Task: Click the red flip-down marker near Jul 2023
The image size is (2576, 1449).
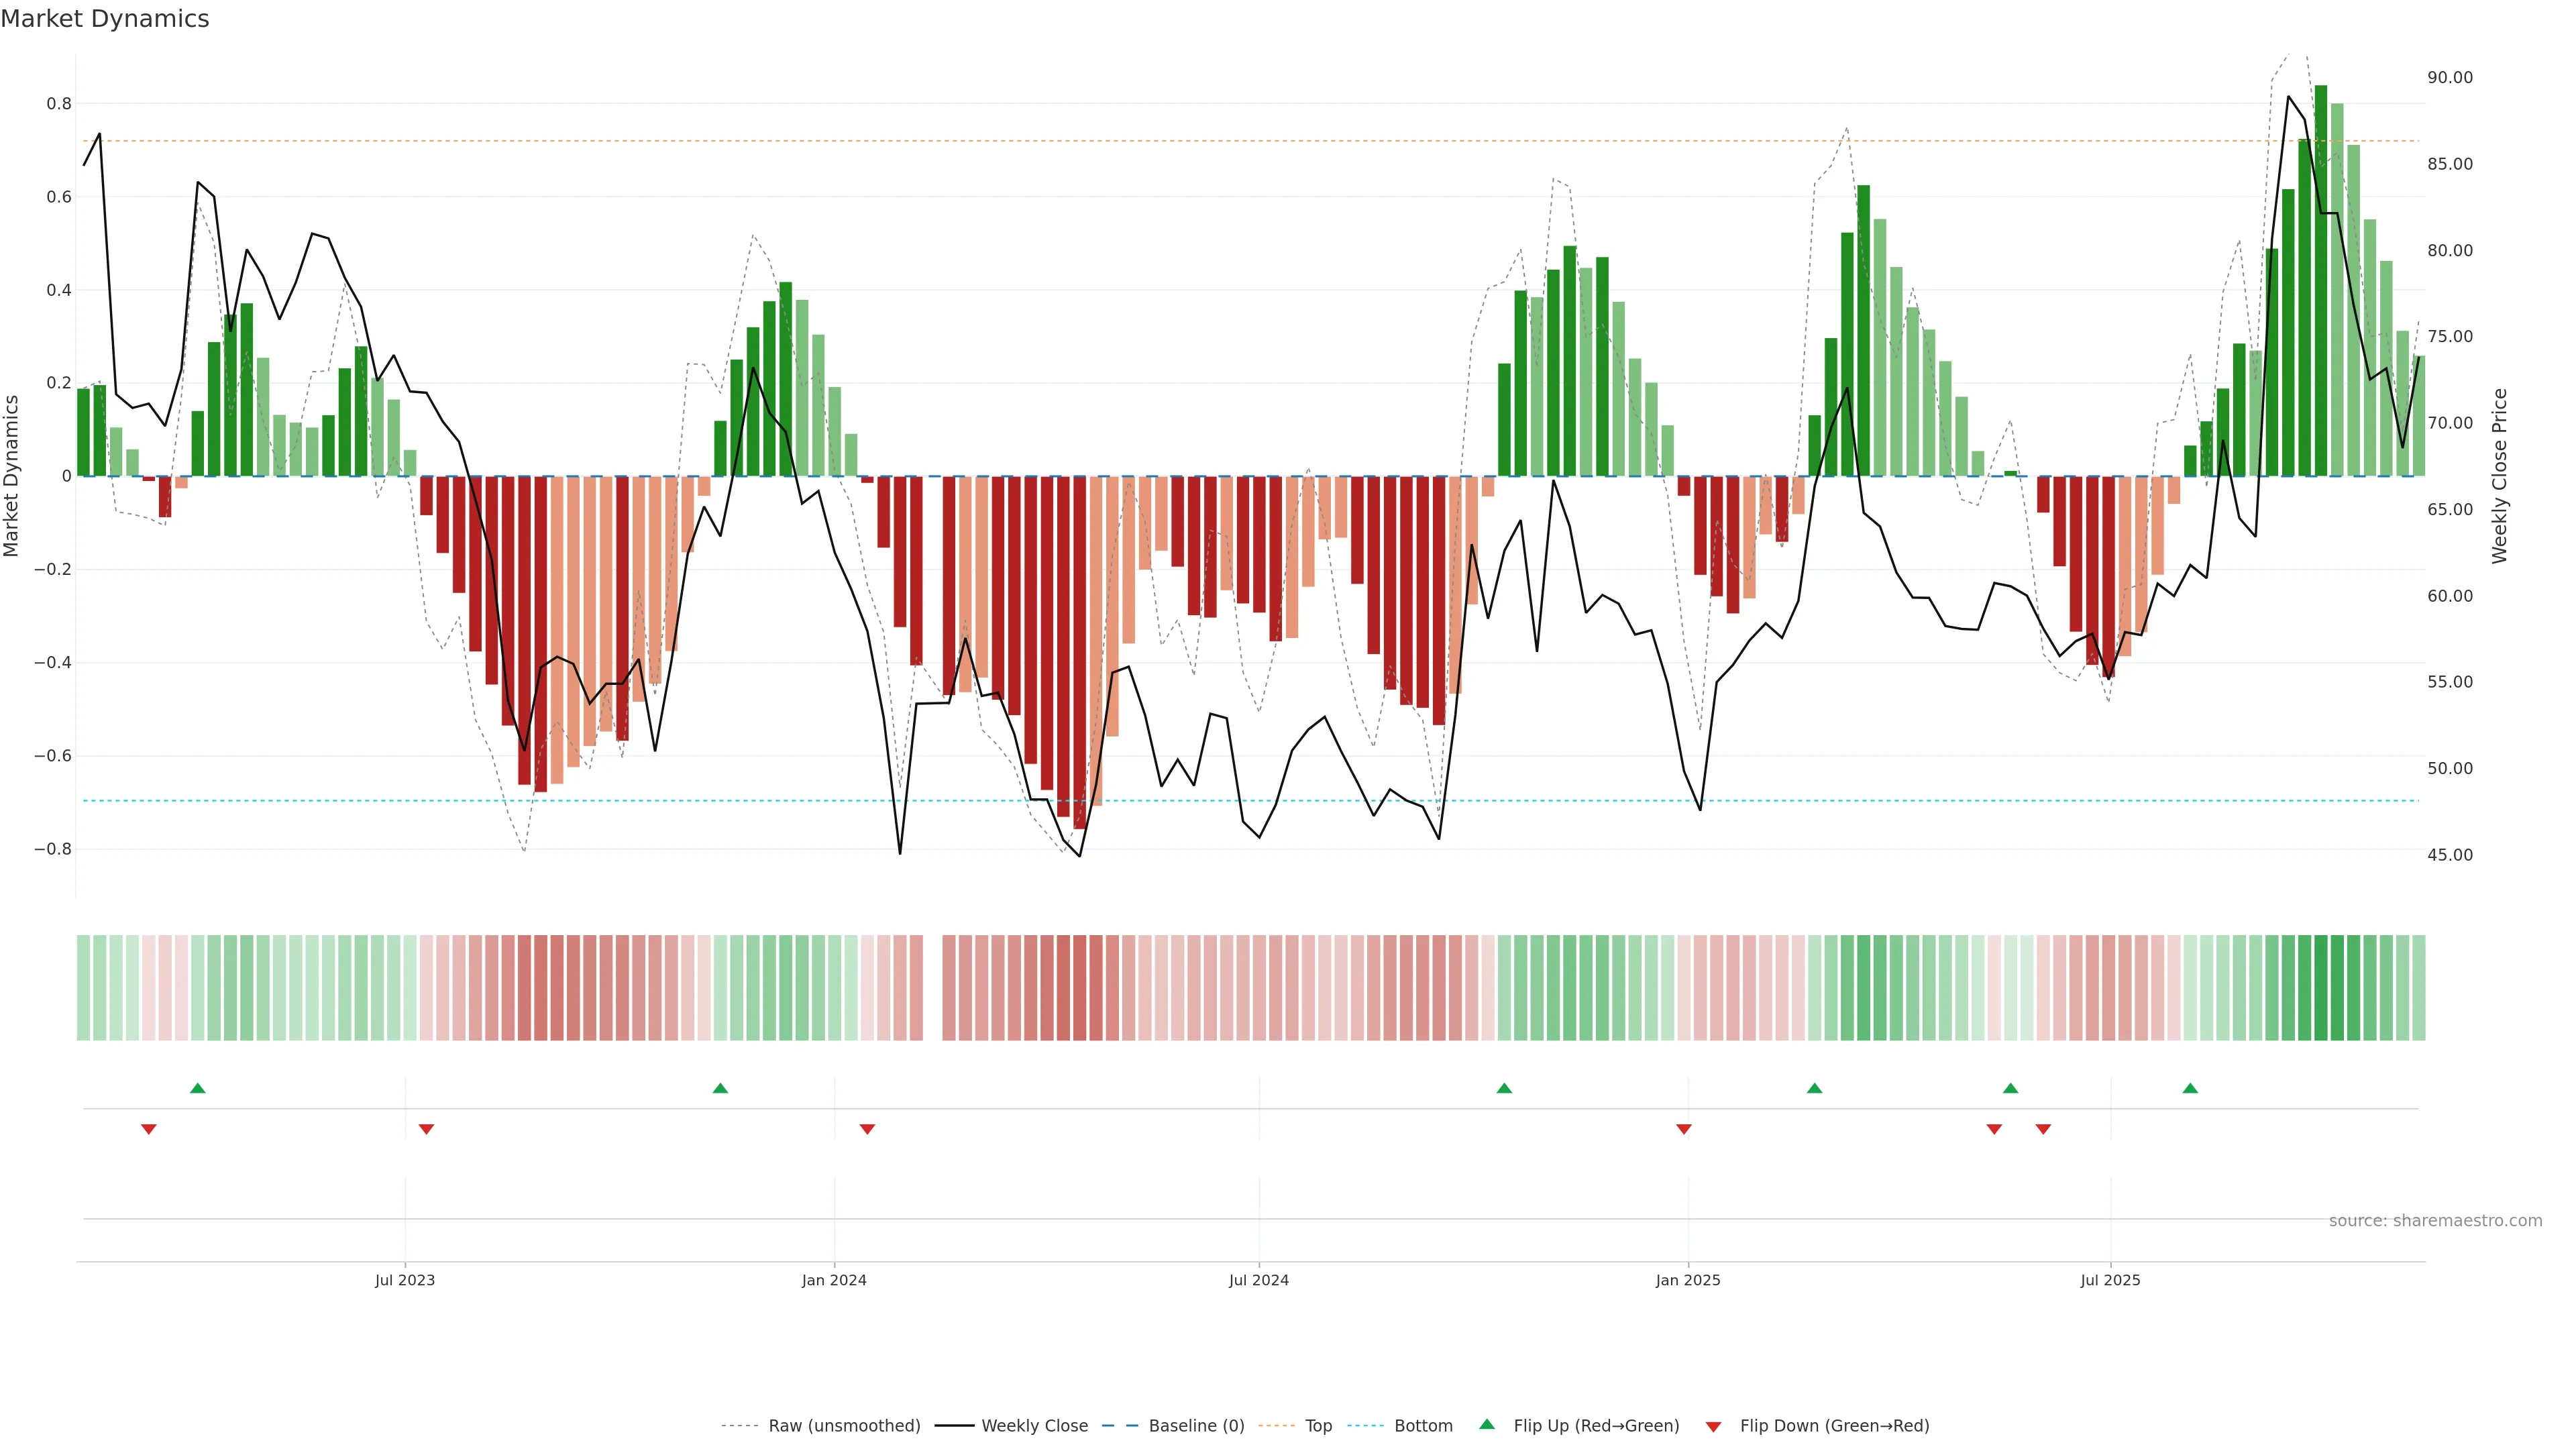Action: click(x=426, y=1129)
